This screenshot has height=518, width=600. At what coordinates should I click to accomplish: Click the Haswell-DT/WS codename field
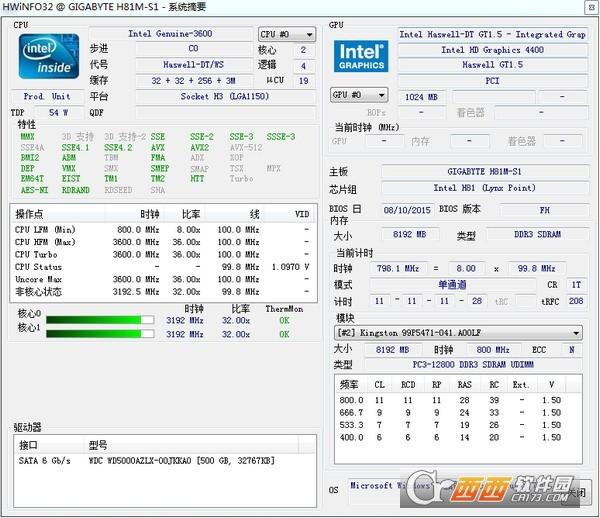coord(194,65)
